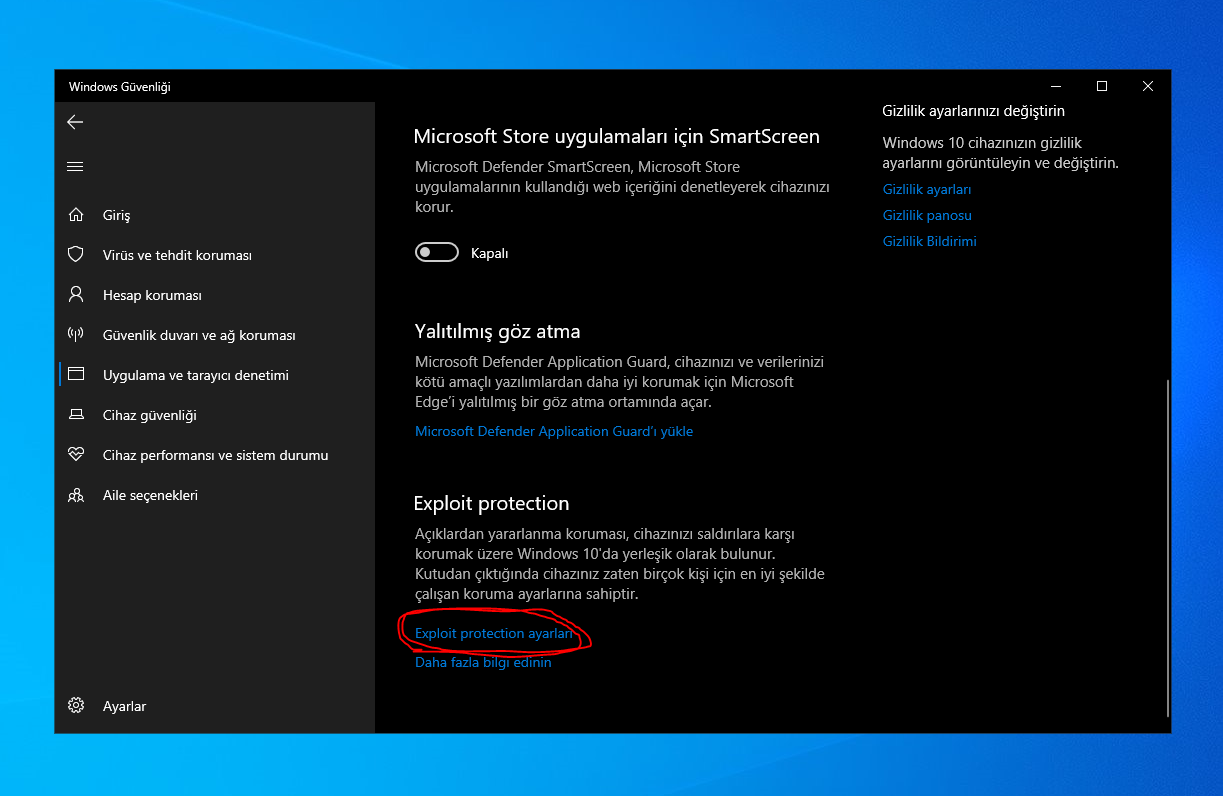Viewport: 1223px width, 796px height.
Task: Click the window icon for Uygulama ve tarayıcı denetimi
Action: tap(75, 375)
